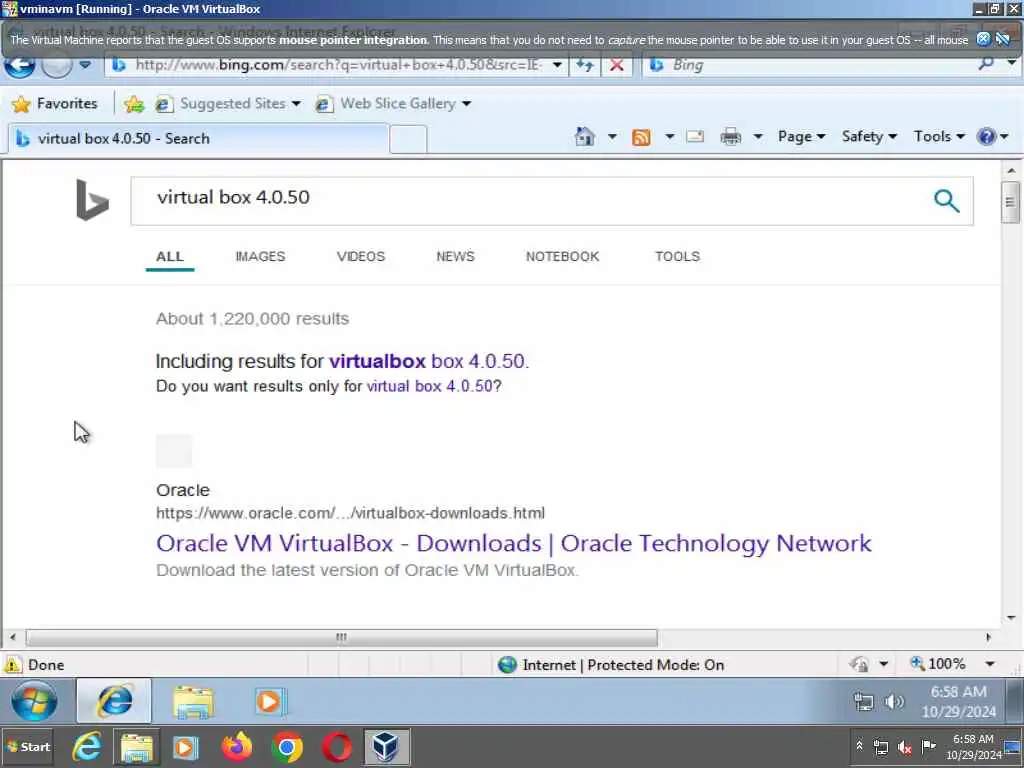Viewport: 1024px width, 768px height.
Task: Switch to IMAGES results tab
Action: [x=260, y=257]
